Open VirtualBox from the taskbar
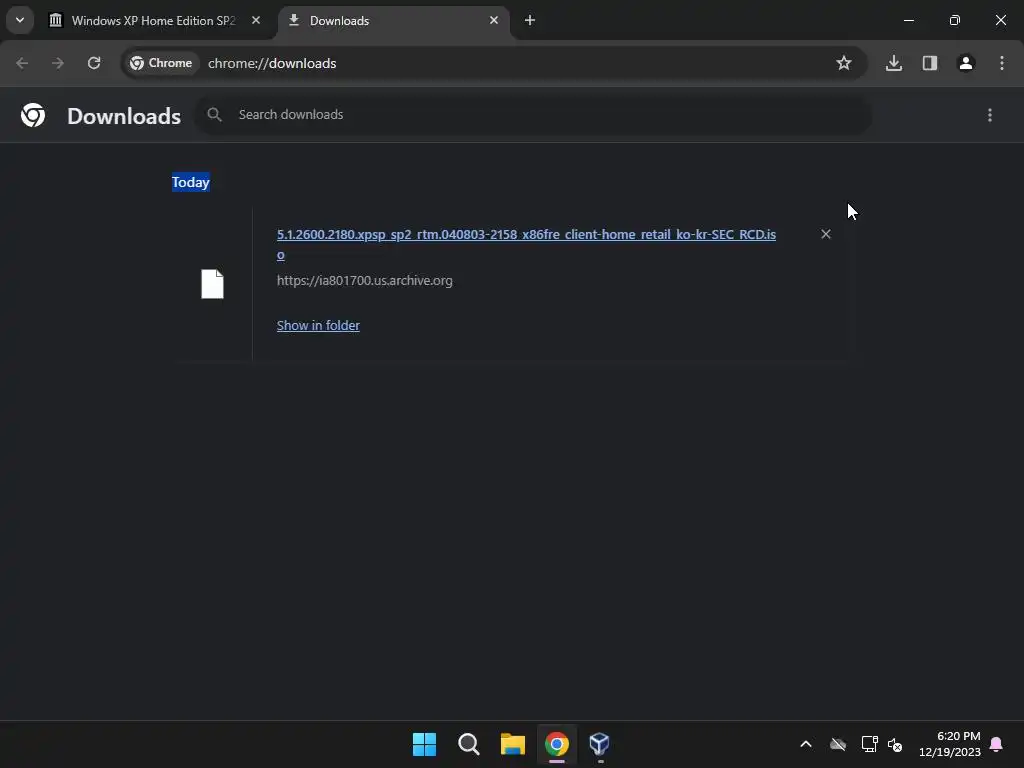Viewport: 1024px width, 768px height. pyautogui.click(x=600, y=744)
